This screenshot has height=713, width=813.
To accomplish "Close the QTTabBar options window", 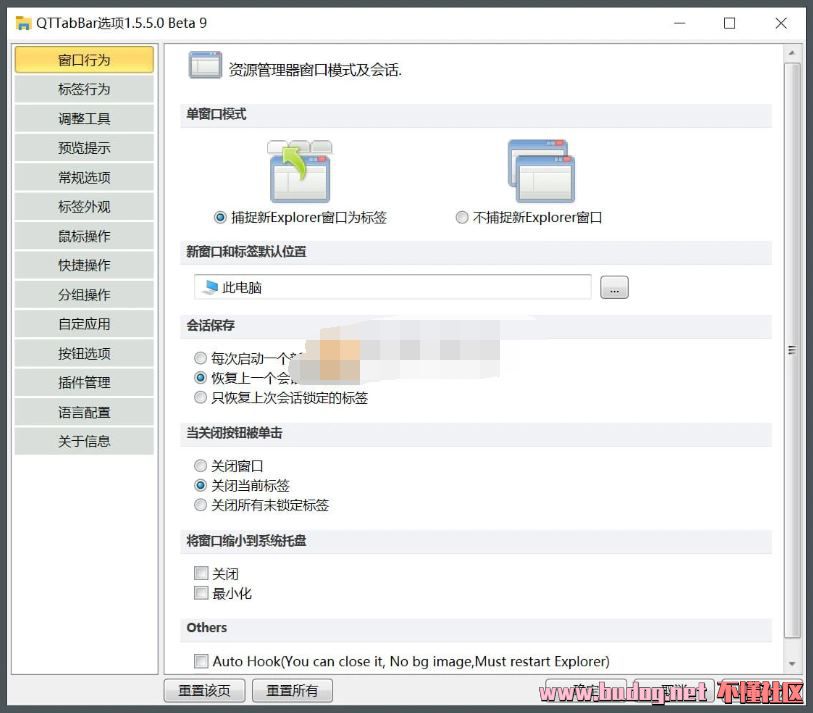I will (781, 23).
